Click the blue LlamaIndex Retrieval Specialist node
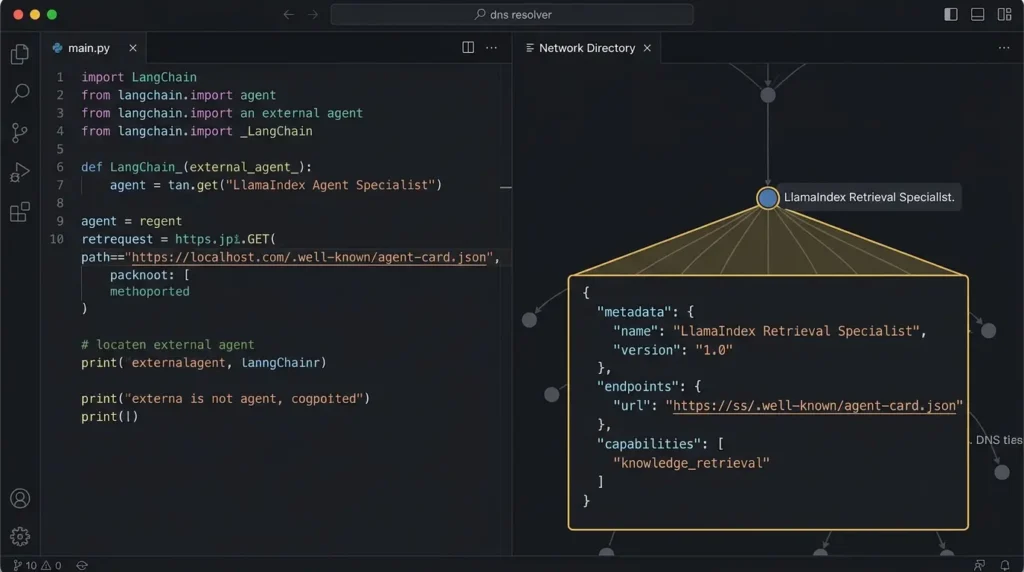 tap(767, 197)
